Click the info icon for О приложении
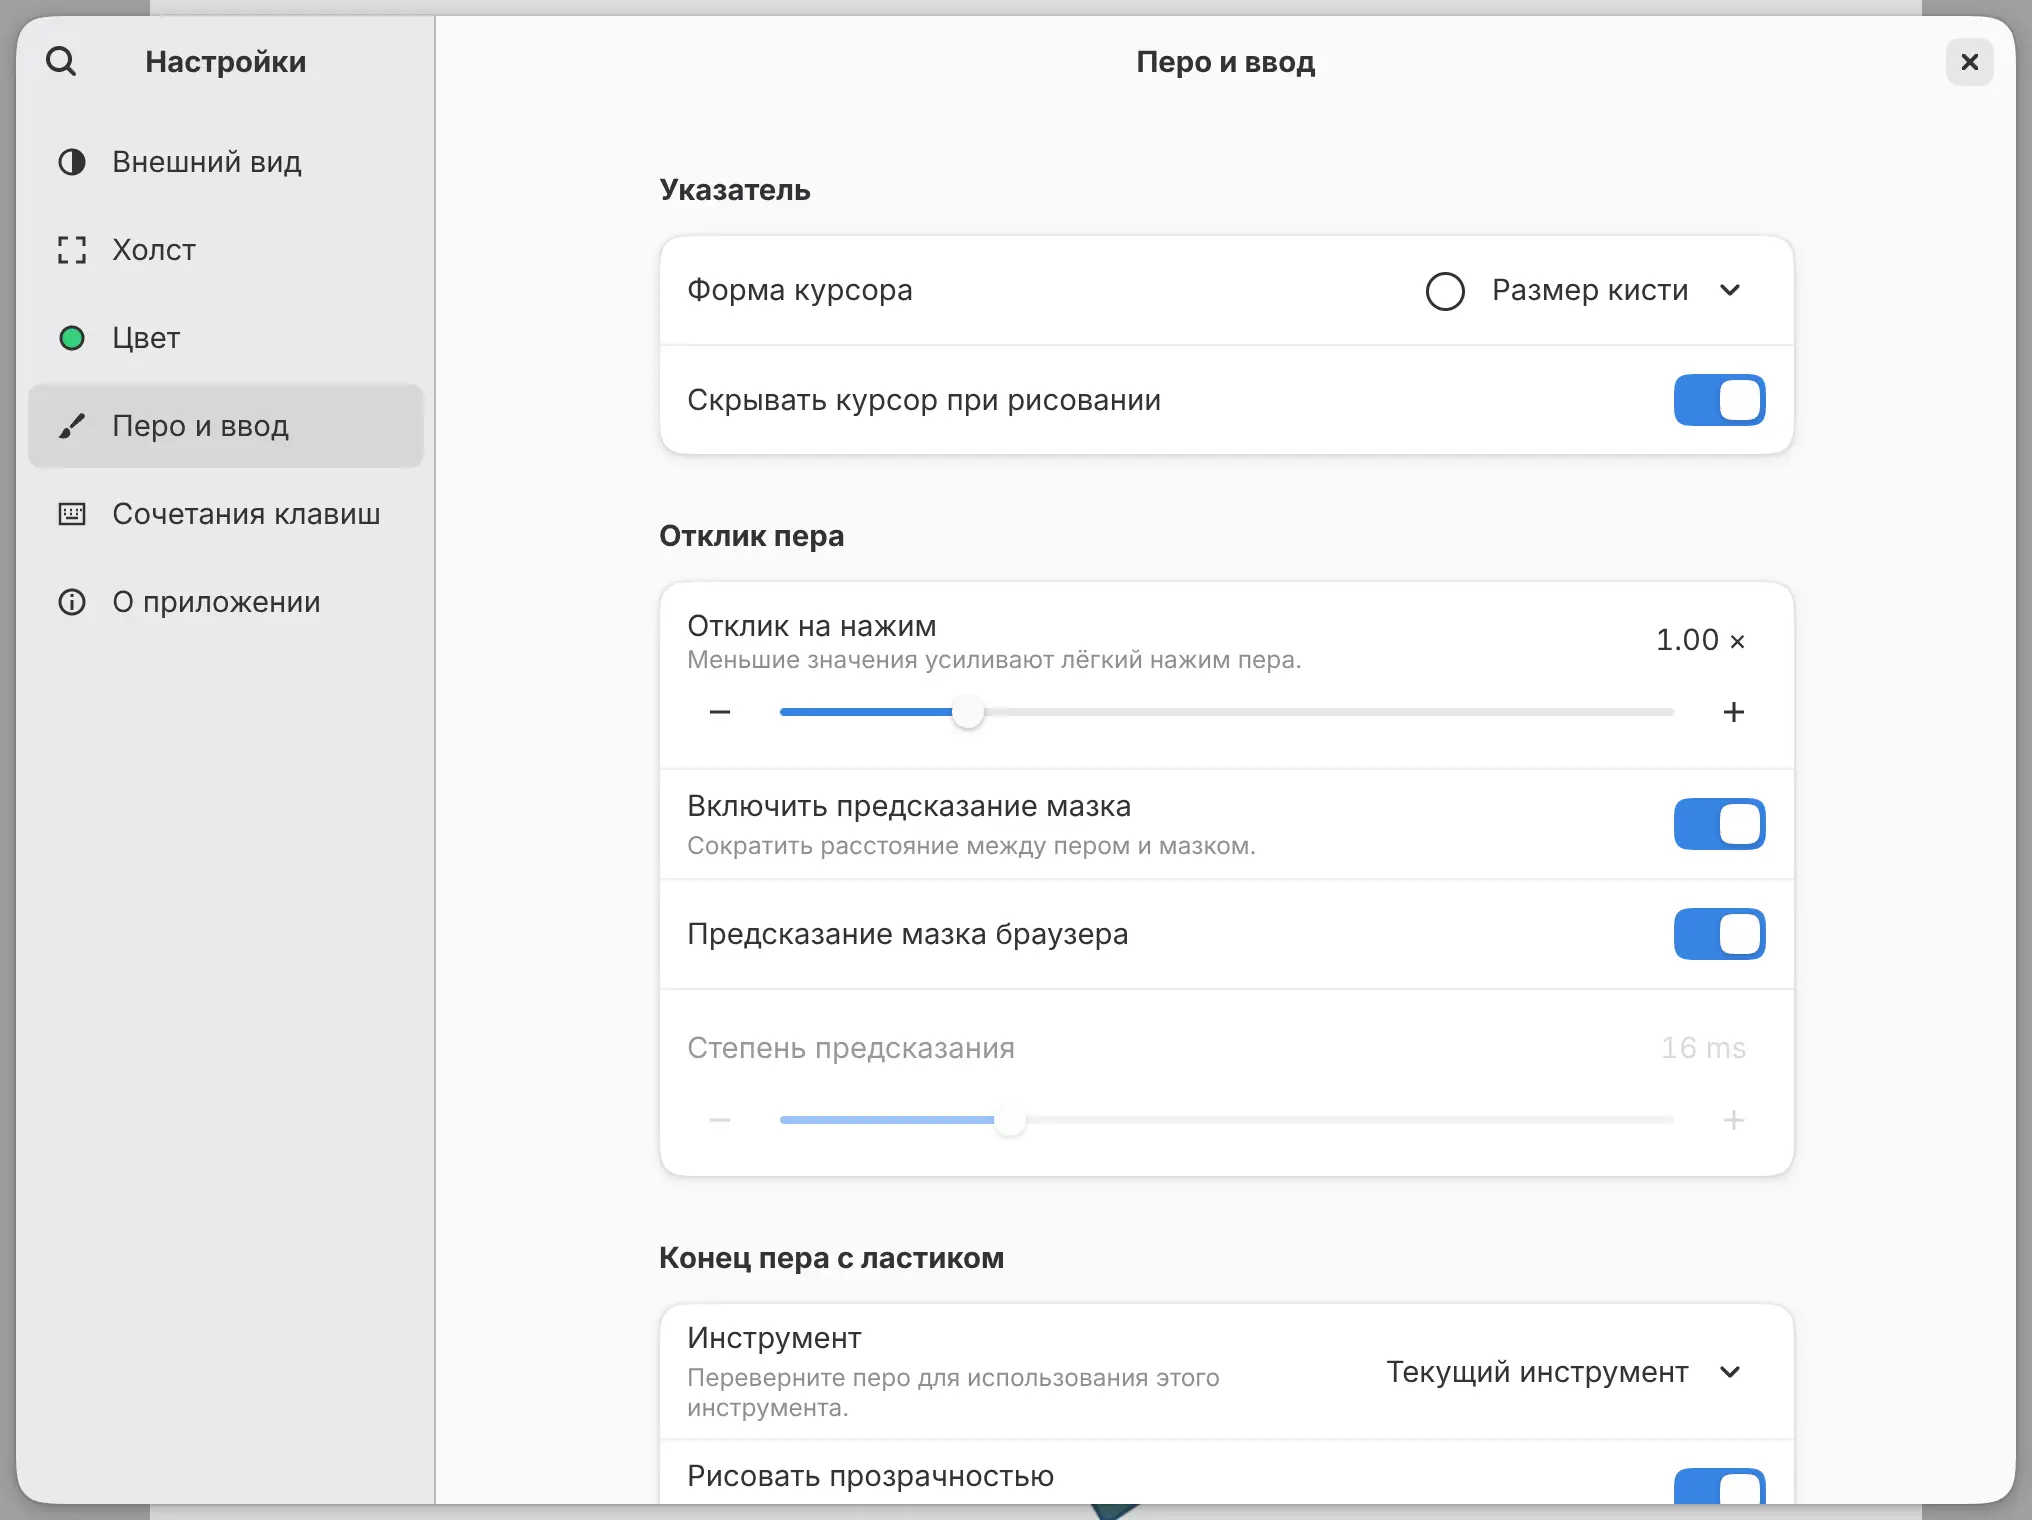The width and height of the screenshot is (2032, 1520). point(72,602)
